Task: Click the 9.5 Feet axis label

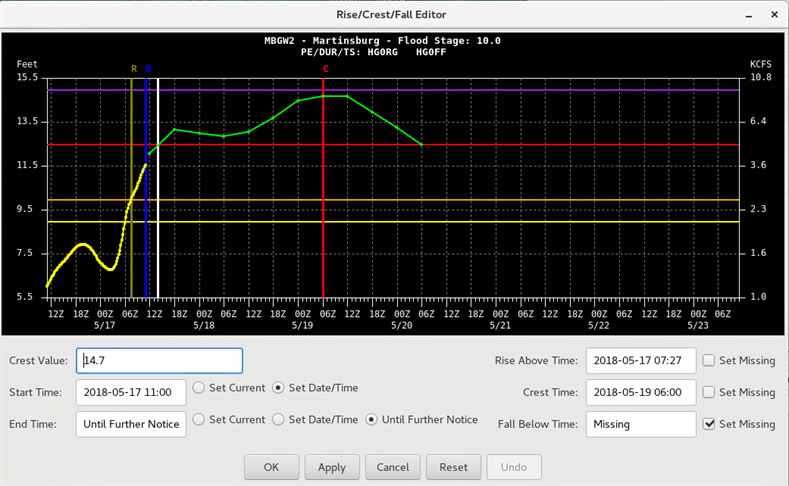Action: click(25, 209)
